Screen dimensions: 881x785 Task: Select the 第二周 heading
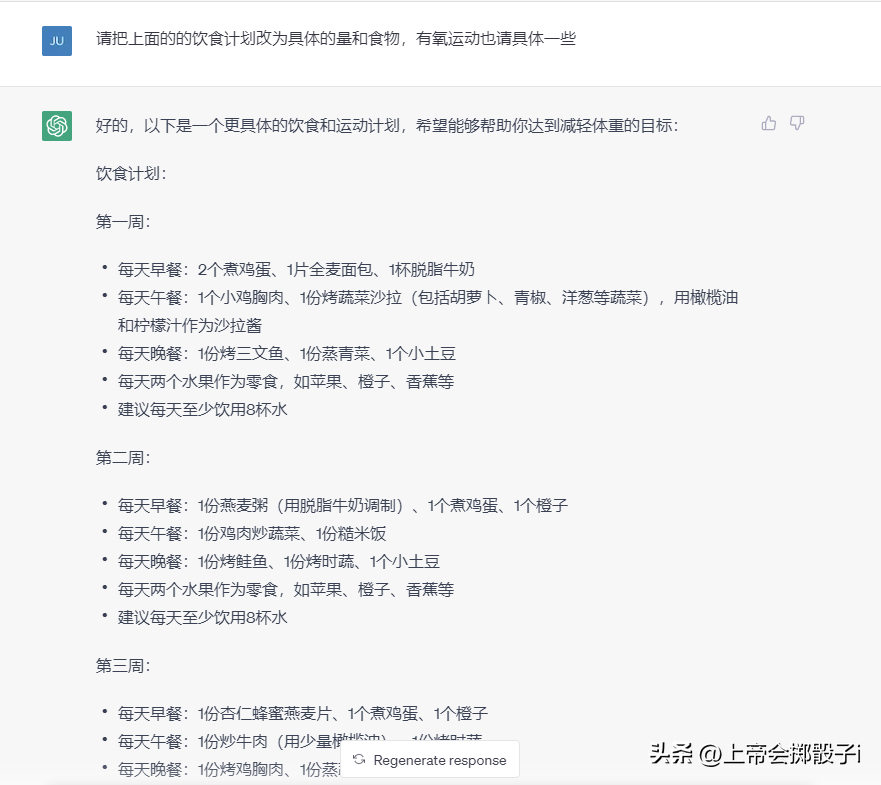[123, 458]
